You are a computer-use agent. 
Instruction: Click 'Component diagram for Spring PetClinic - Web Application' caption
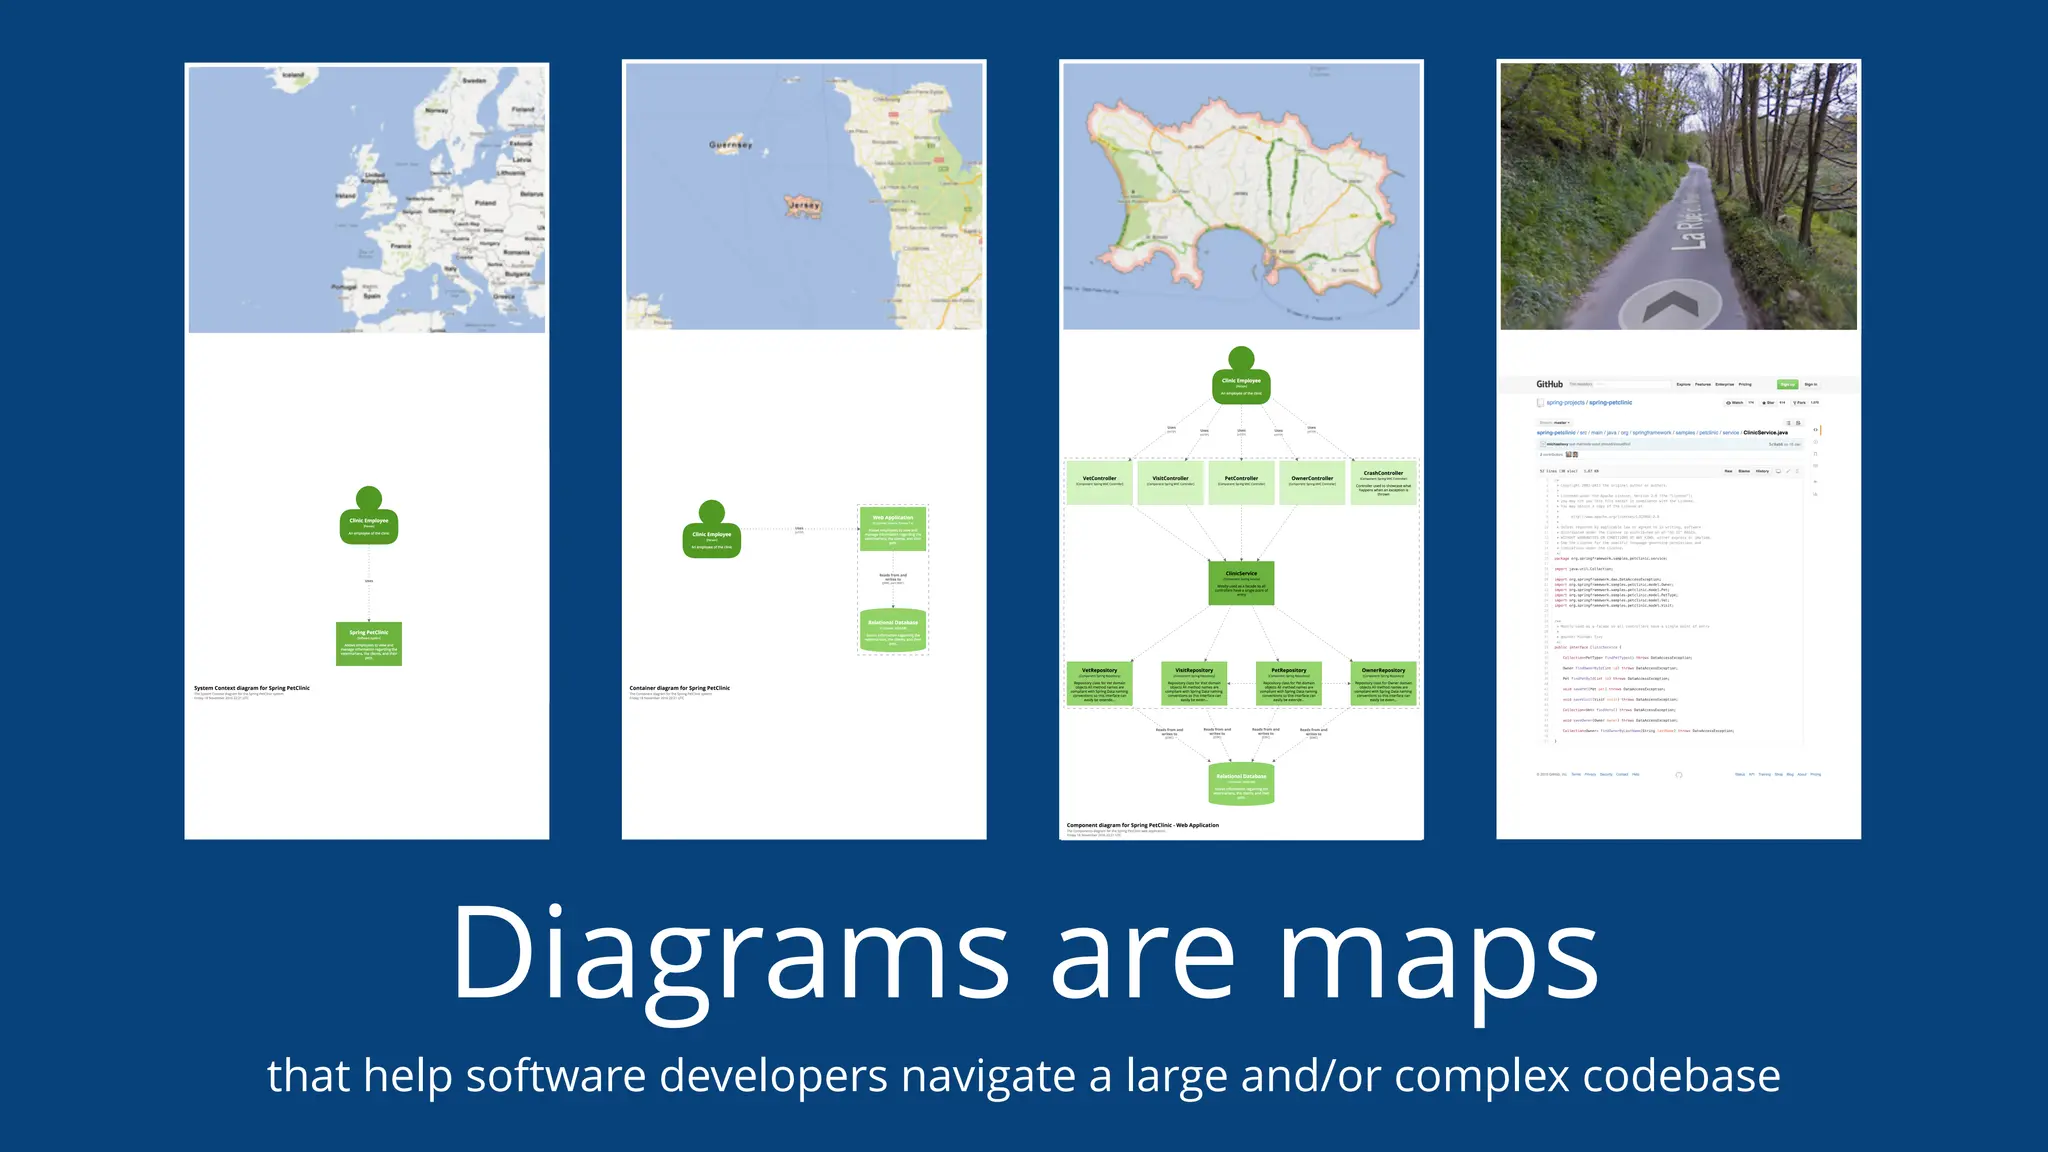[1143, 825]
